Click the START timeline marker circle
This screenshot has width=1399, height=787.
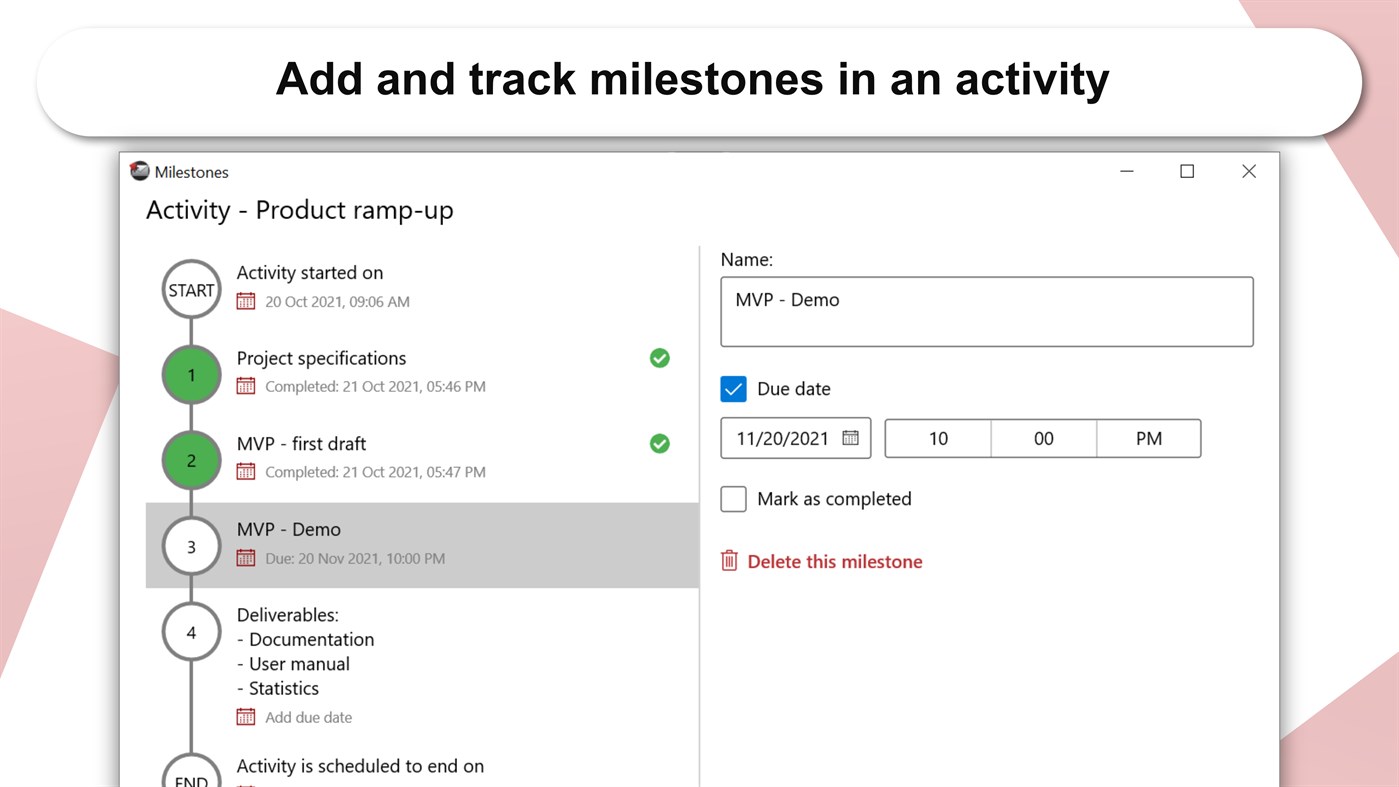coord(191,290)
